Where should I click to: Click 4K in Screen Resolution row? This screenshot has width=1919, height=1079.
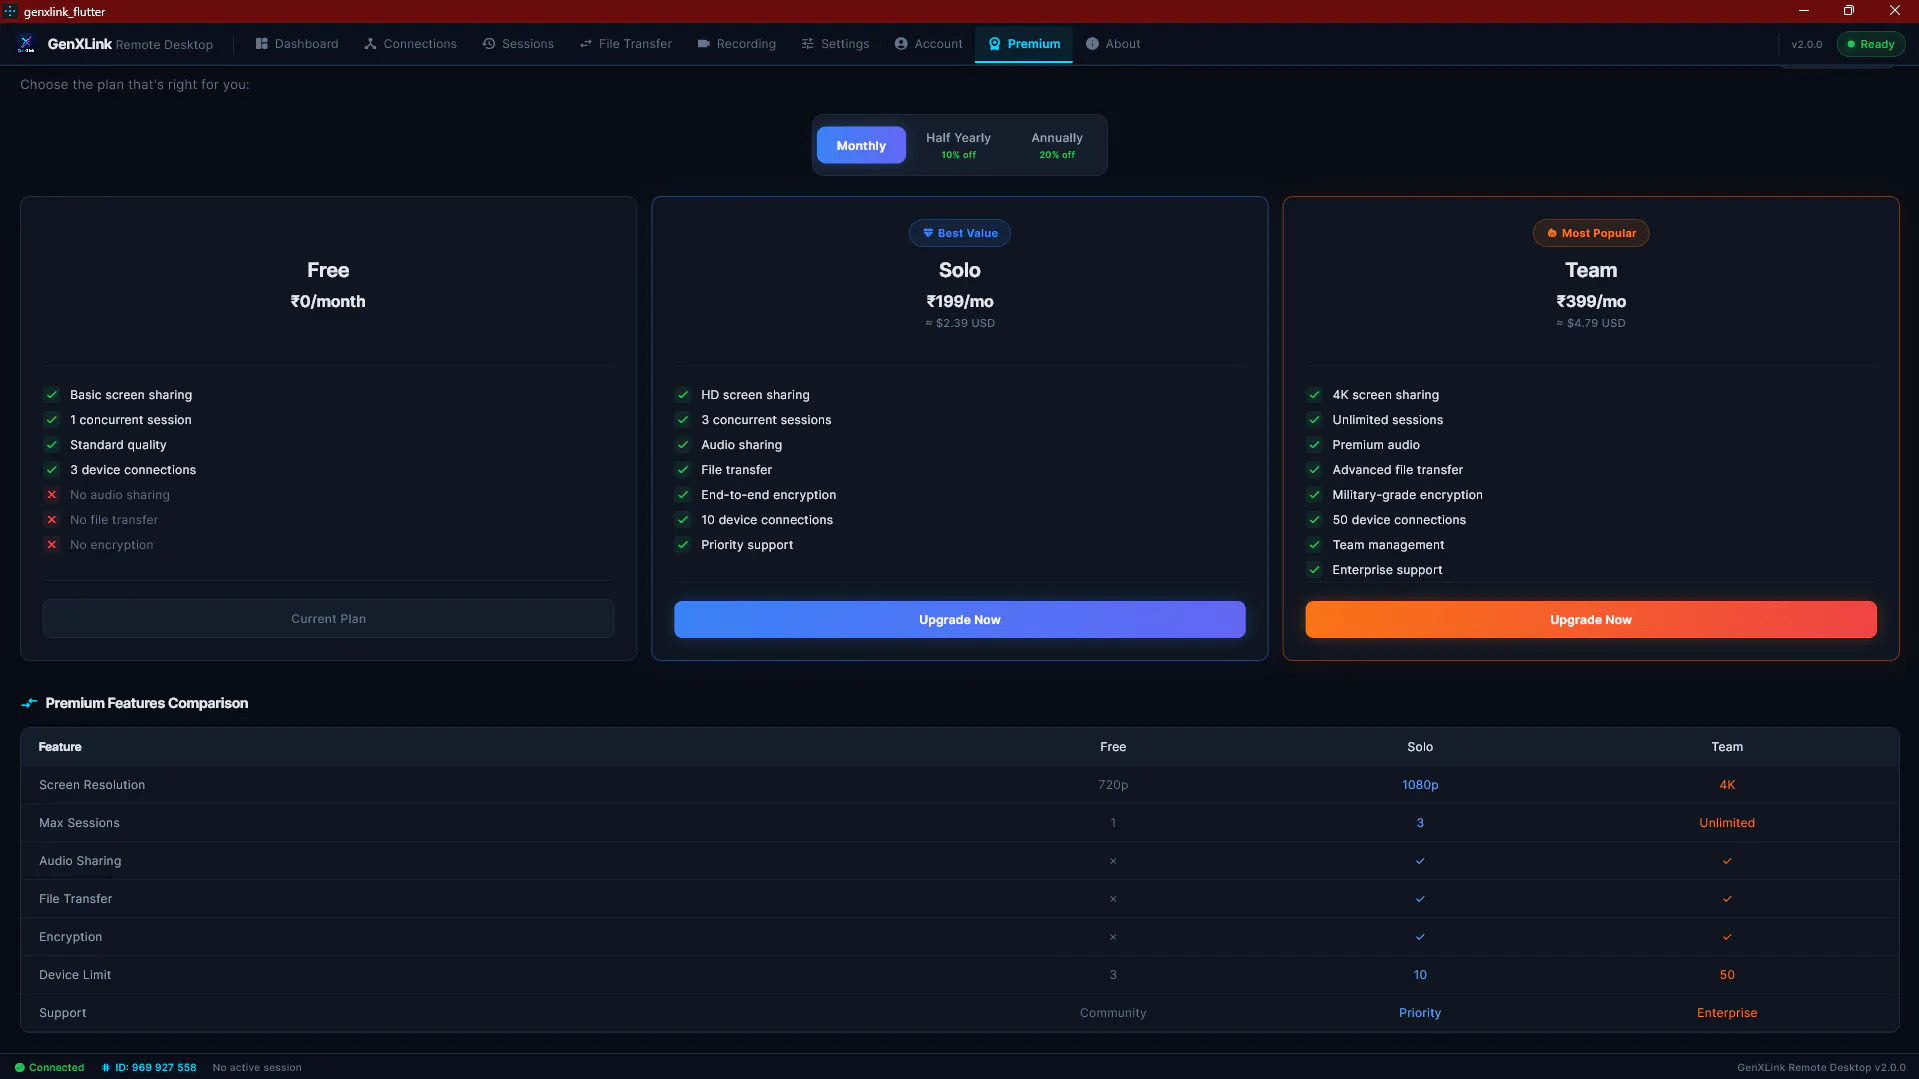tap(1727, 785)
